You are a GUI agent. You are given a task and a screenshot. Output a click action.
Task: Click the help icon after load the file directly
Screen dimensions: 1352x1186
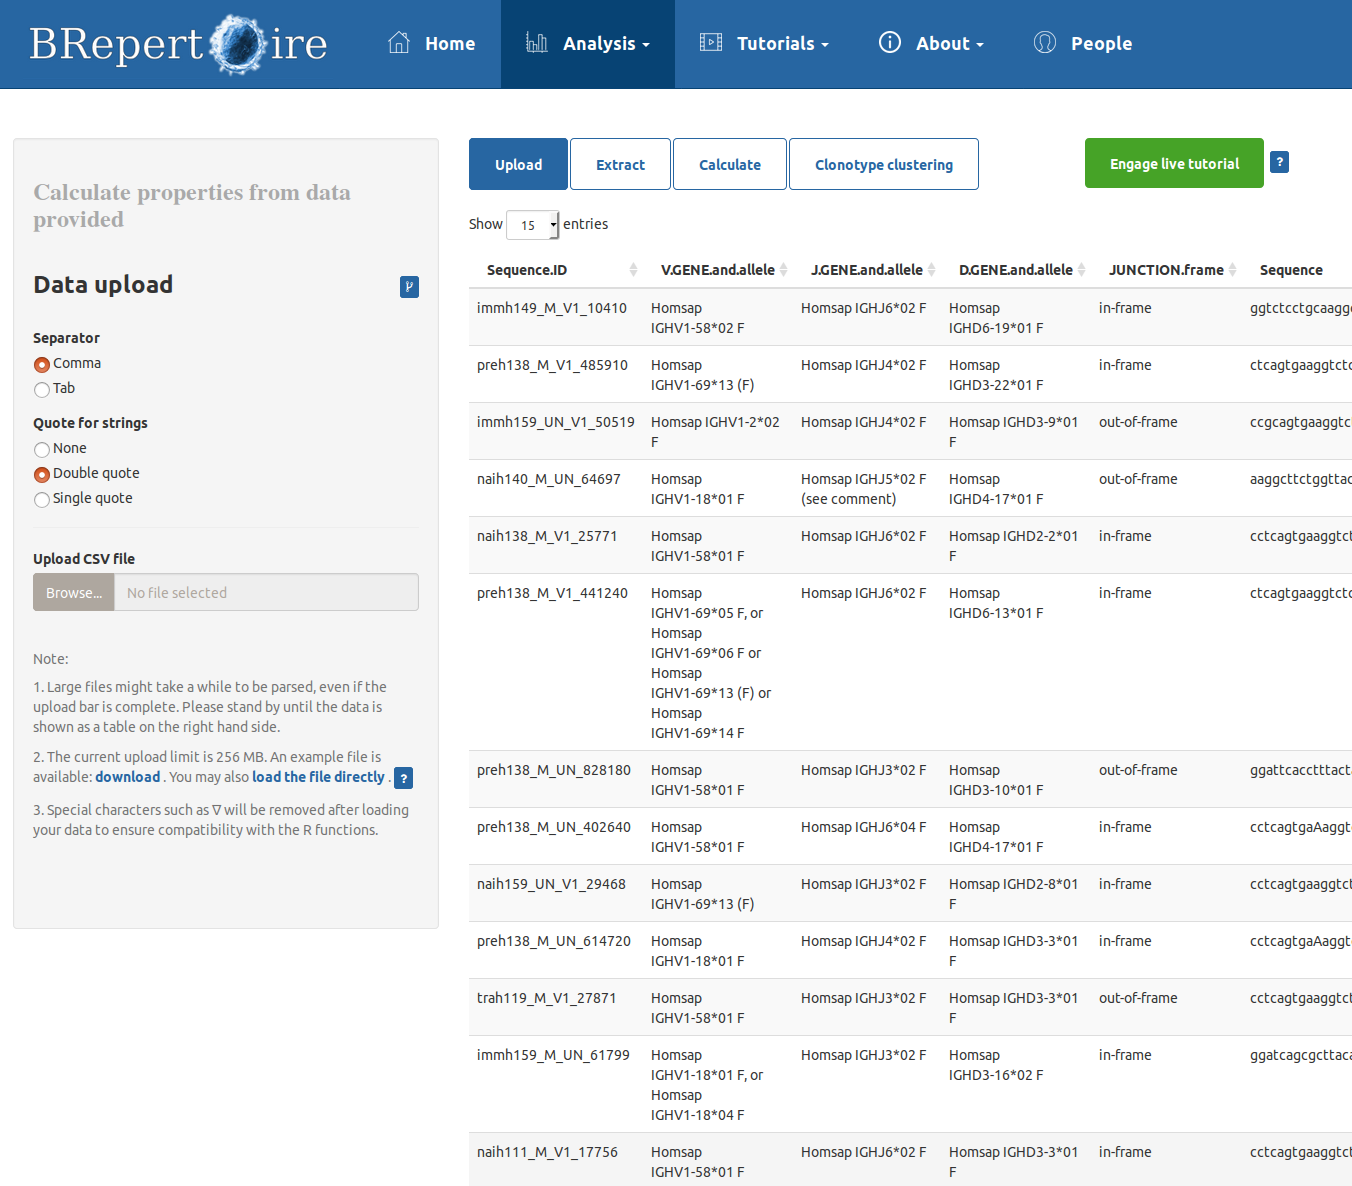click(x=403, y=778)
